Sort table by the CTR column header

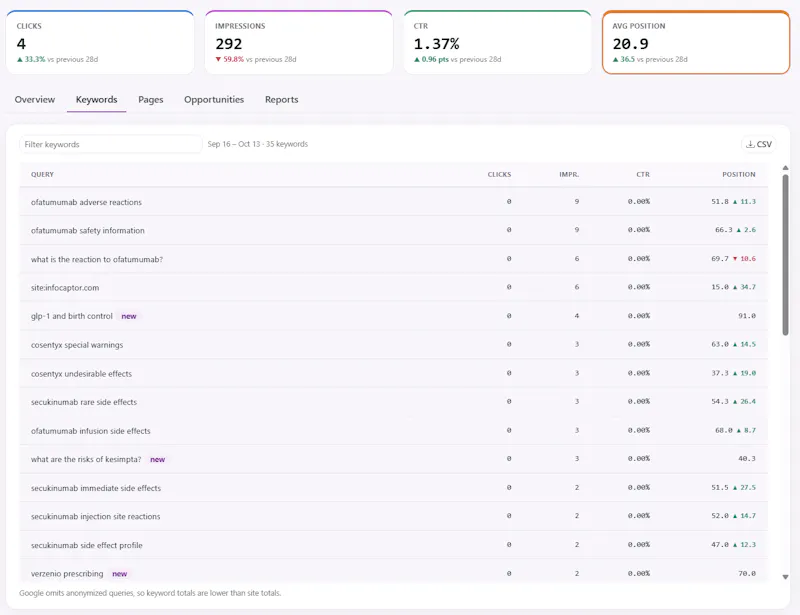tap(643, 175)
